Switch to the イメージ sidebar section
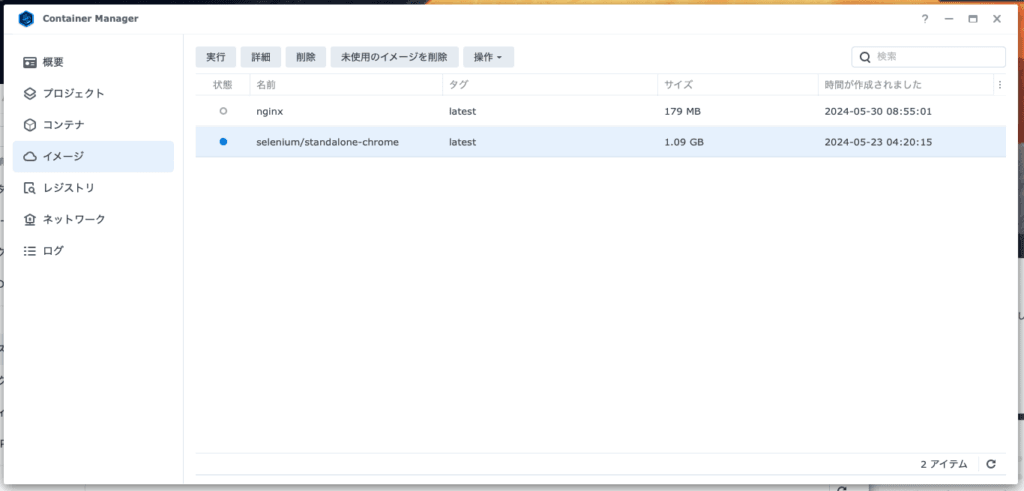 click(x=93, y=156)
